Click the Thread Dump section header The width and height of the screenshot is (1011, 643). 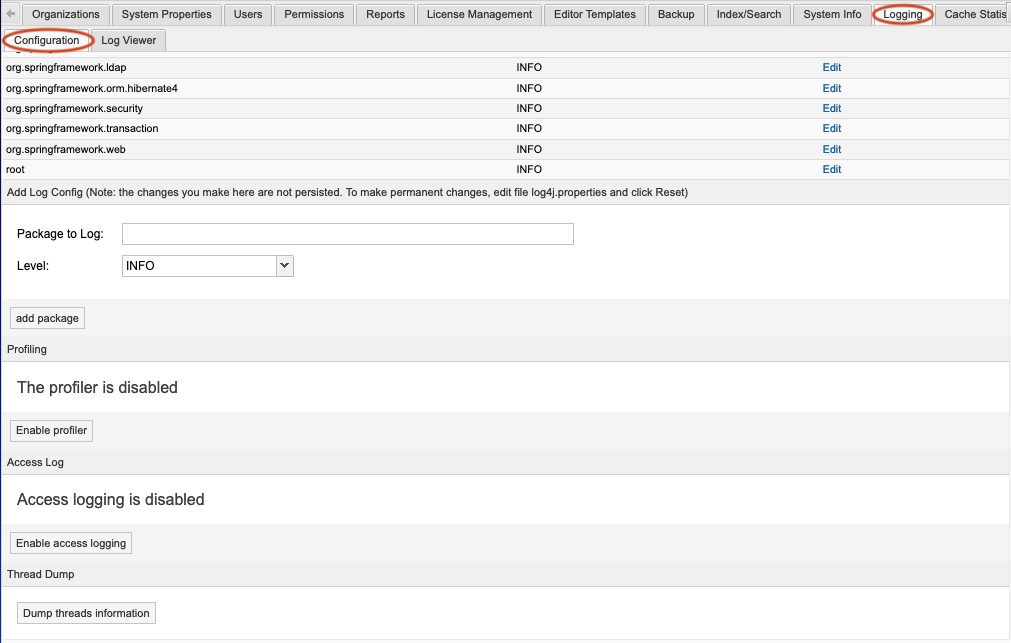tap(41, 574)
